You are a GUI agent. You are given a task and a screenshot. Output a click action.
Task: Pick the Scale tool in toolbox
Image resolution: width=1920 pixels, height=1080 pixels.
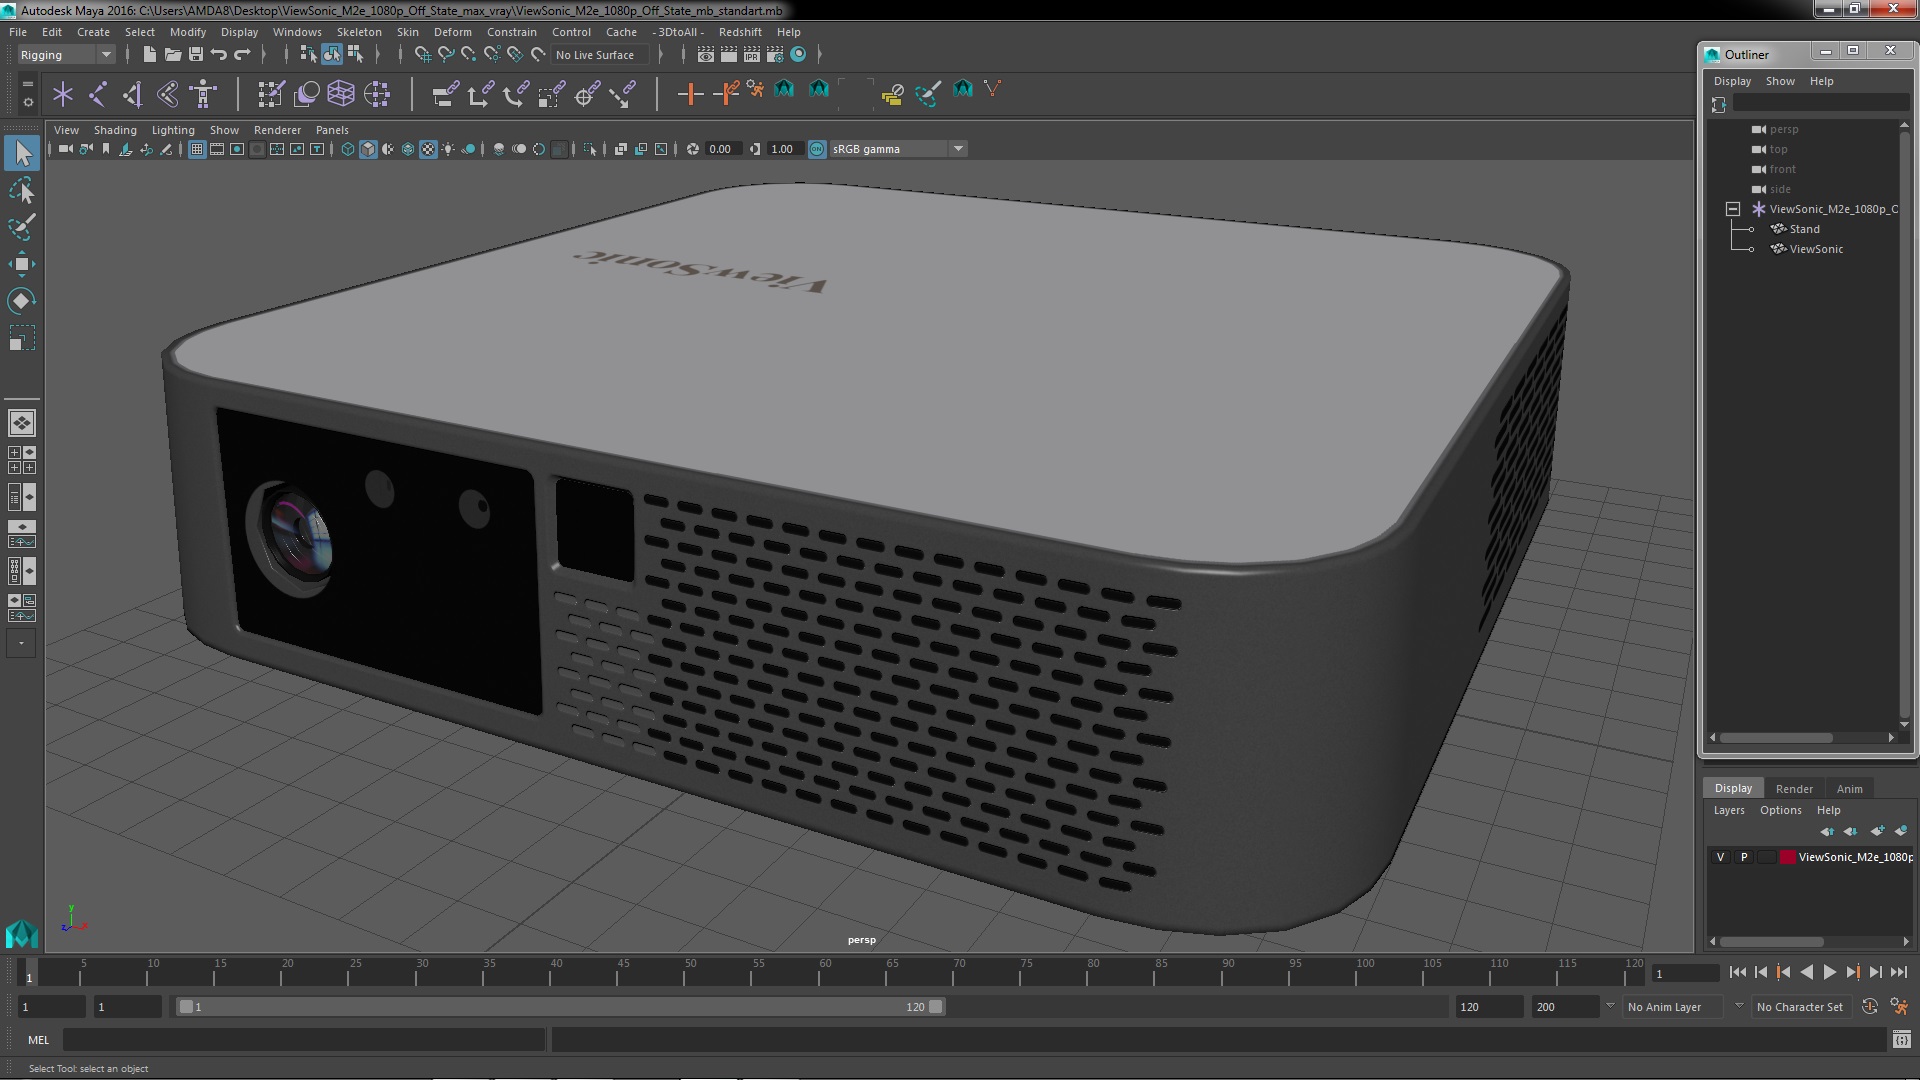22,338
